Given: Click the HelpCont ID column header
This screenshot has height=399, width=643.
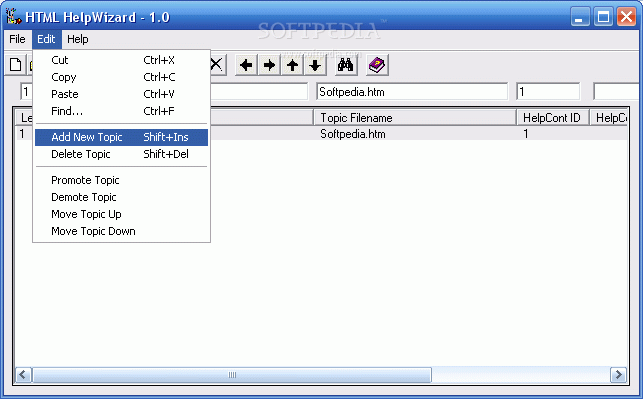Looking at the screenshot, I should (552, 118).
